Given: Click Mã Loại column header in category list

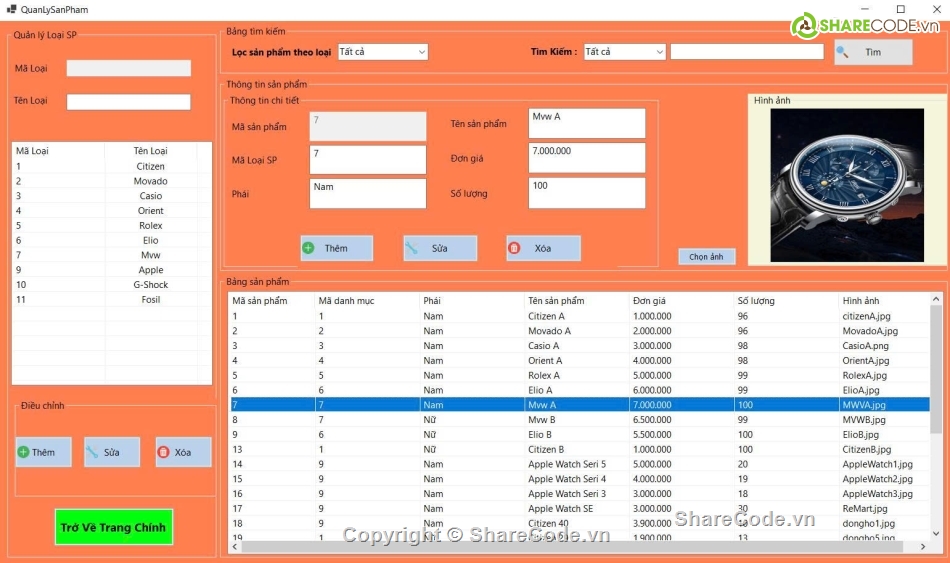Looking at the screenshot, I should [x=58, y=151].
